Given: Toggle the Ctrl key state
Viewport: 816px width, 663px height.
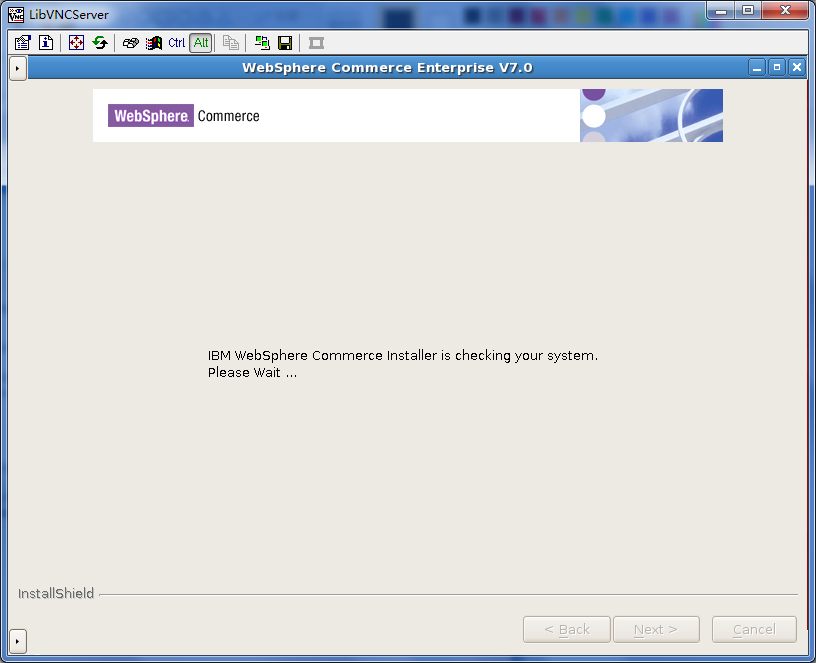Looking at the screenshot, I should (177, 43).
